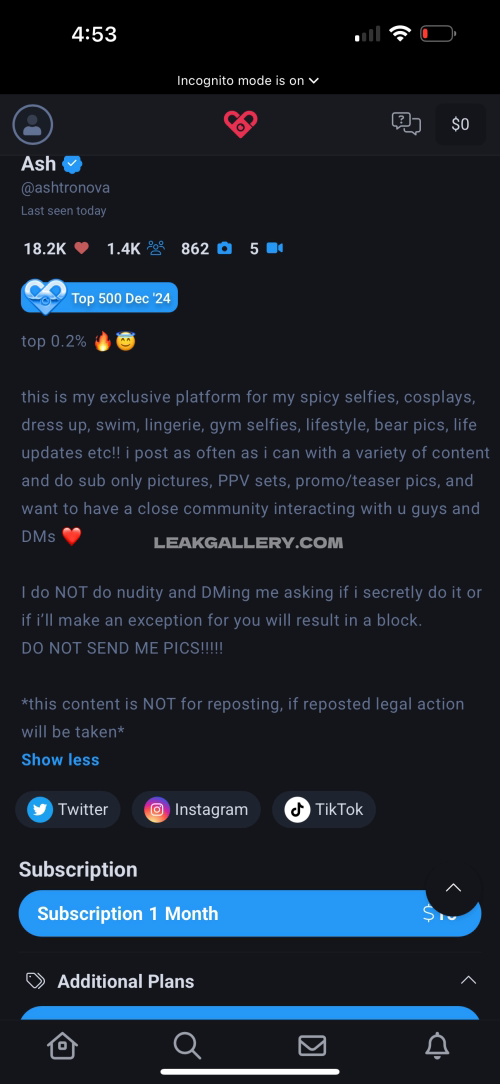
Task: Expand the Incognito mode dropdown chevron
Action: tap(314, 80)
